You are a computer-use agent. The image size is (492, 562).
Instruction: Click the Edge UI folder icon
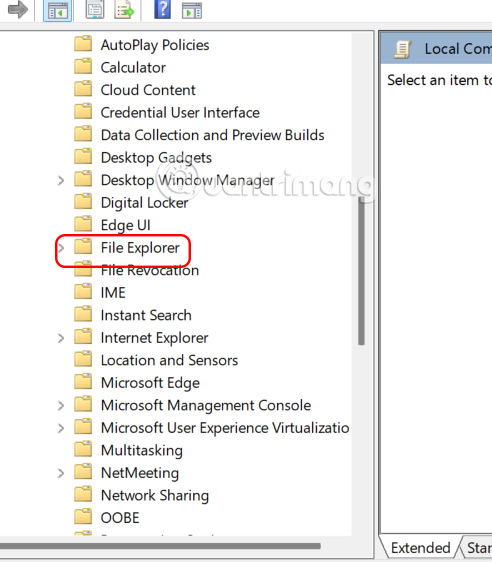tap(83, 224)
